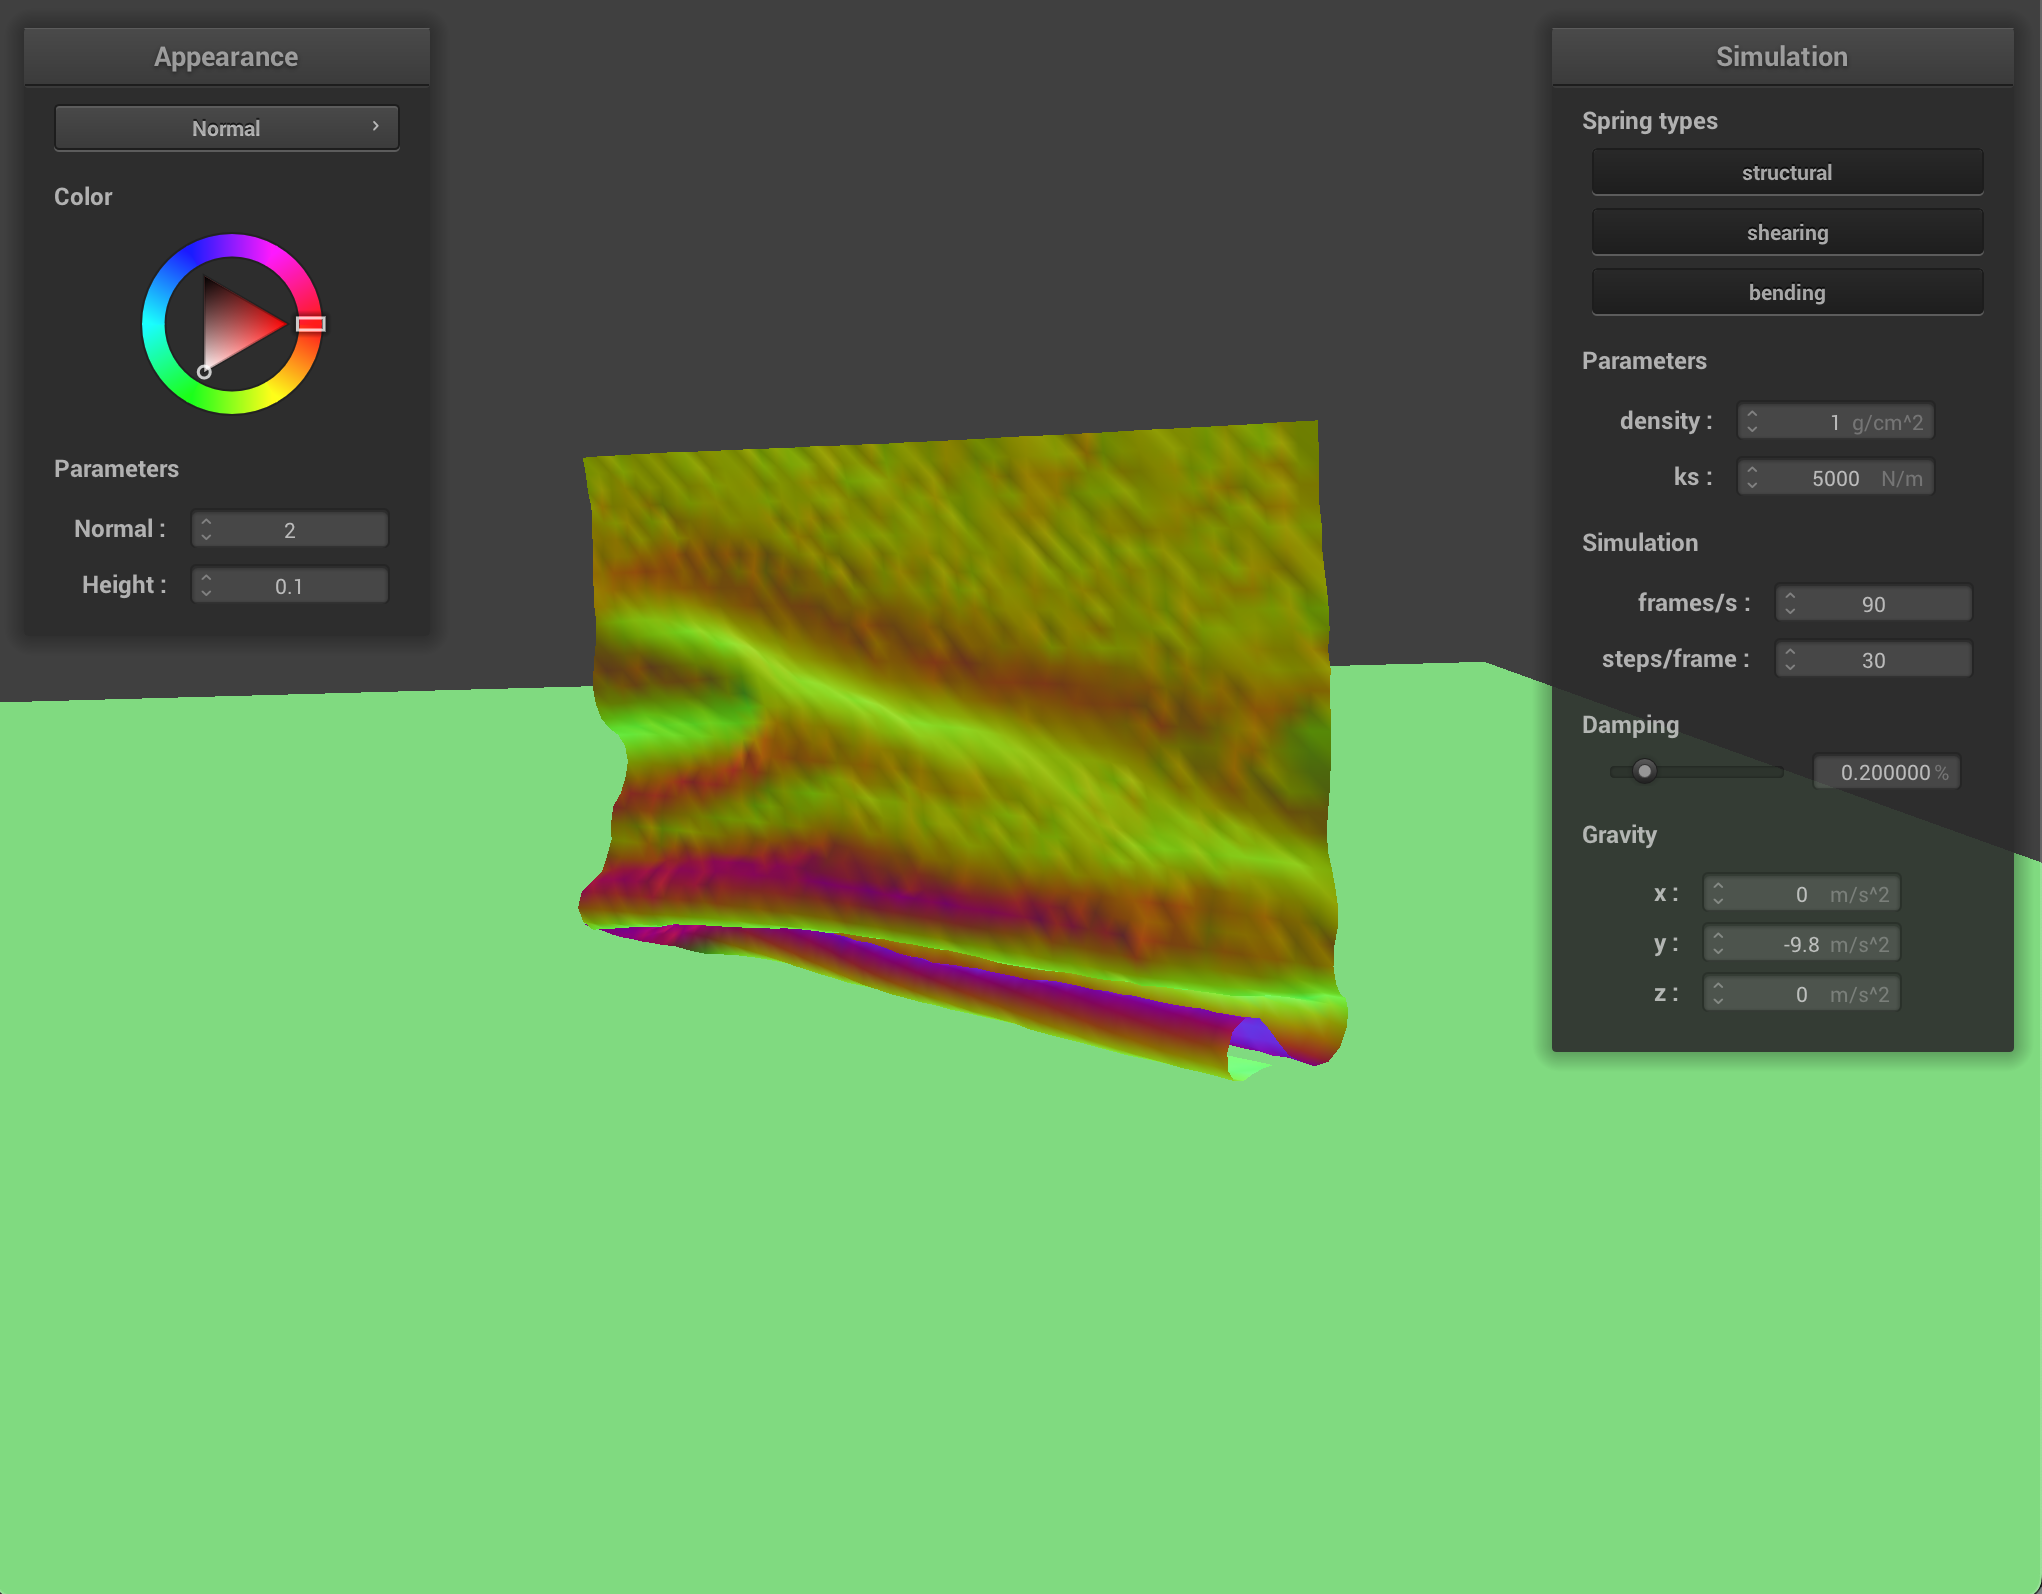This screenshot has height=1594, width=2042.
Task: Toggle the shearing spring type
Action: pyautogui.click(x=1787, y=232)
